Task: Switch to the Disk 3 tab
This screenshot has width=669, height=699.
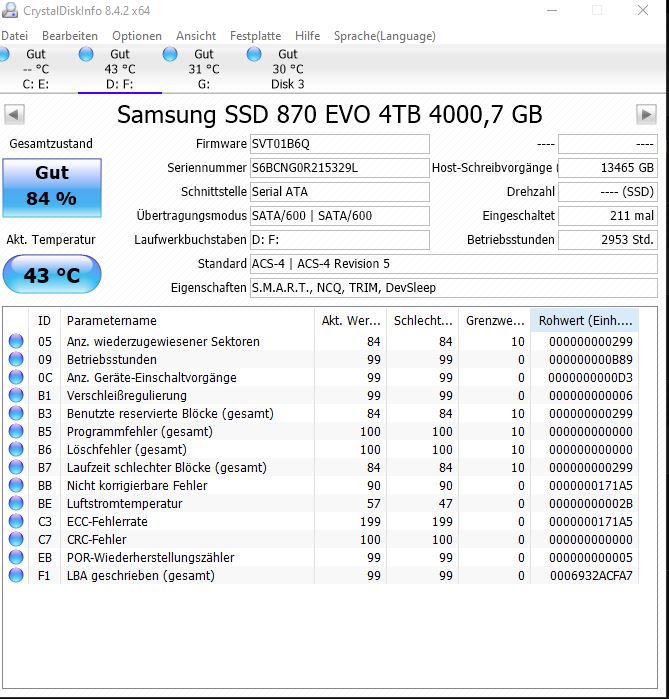Action: [x=287, y=69]
